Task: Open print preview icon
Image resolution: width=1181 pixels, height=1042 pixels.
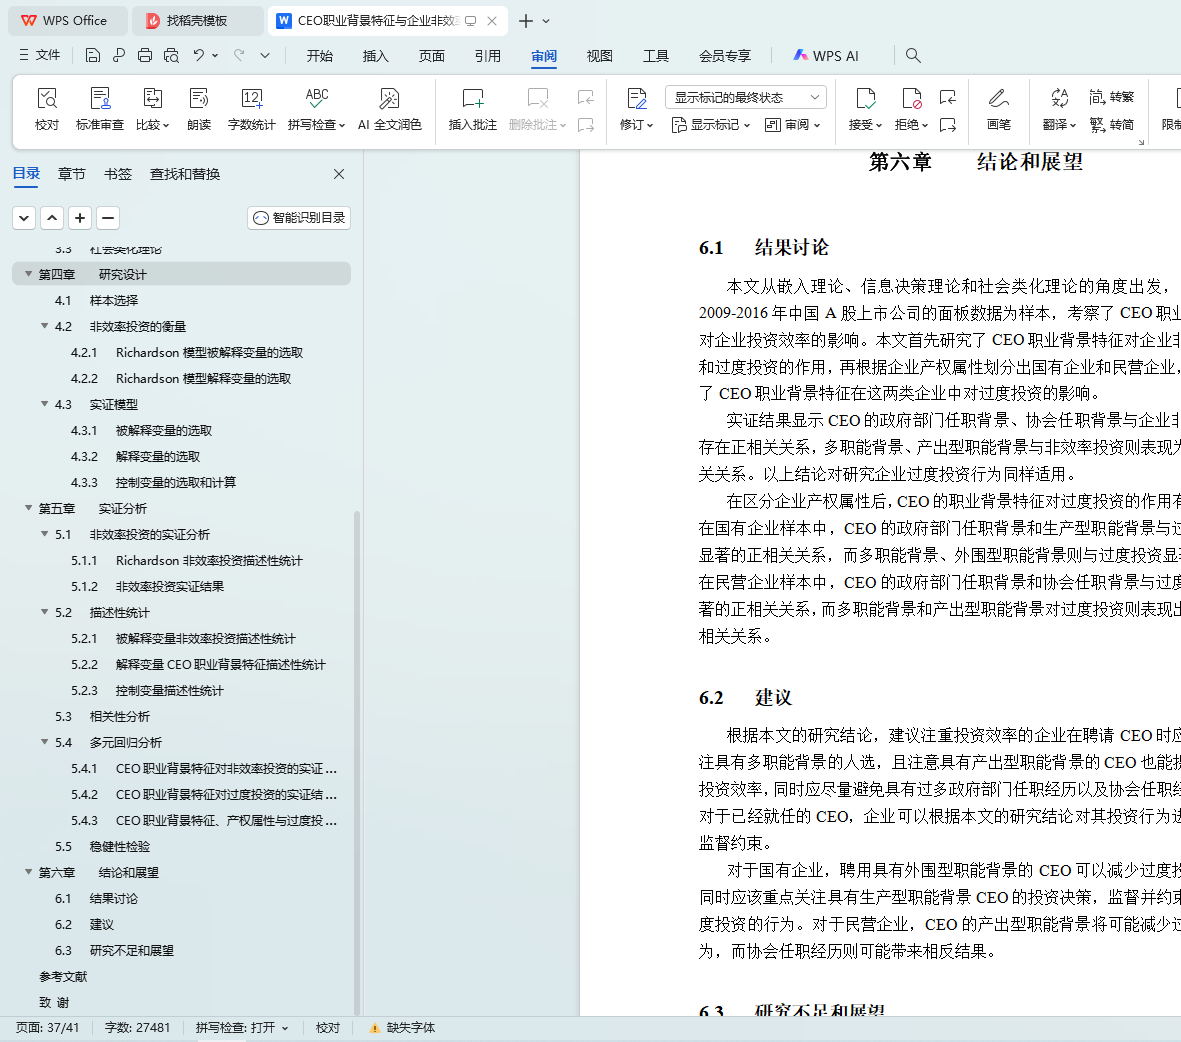Action: tap(171, 55)
